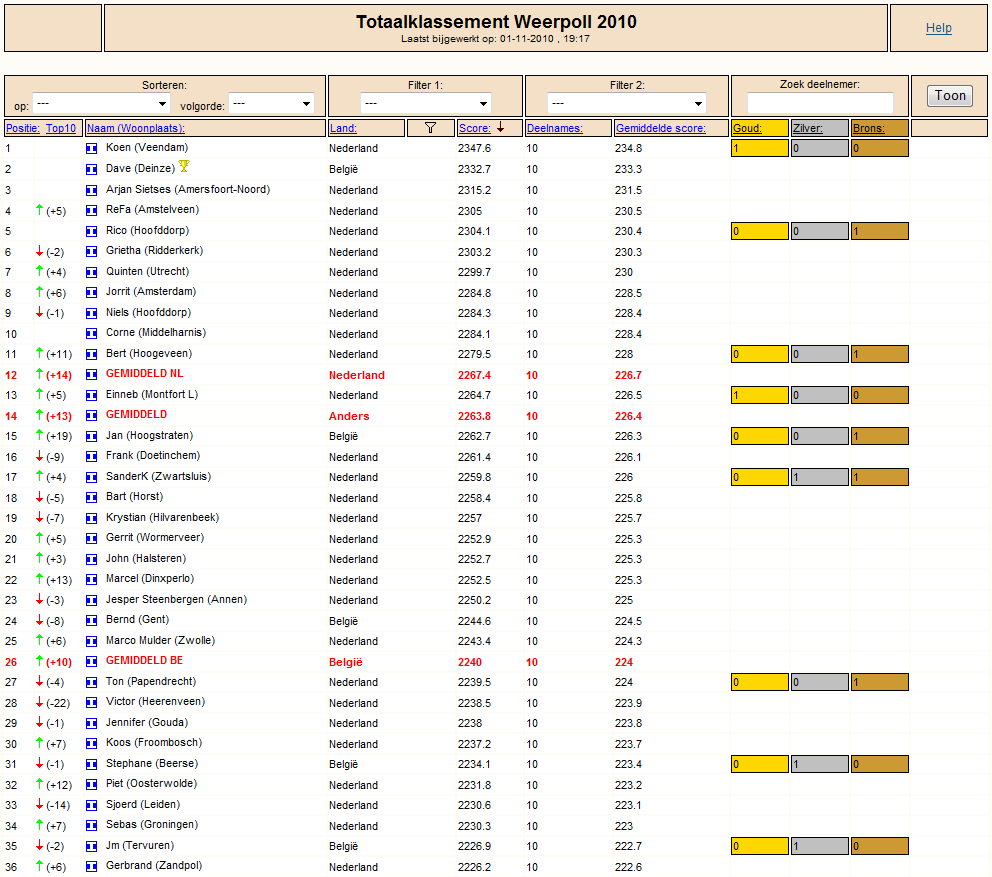Viewport: 992px width, 877px height.
Task: Click the Toon button
Action: [950, 96]
